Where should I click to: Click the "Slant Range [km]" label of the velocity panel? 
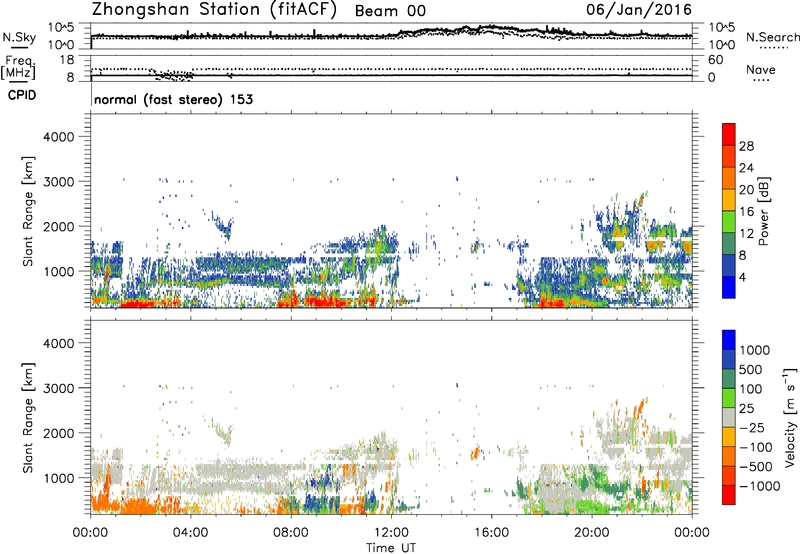pyautogui.click(x=28, y=418)
